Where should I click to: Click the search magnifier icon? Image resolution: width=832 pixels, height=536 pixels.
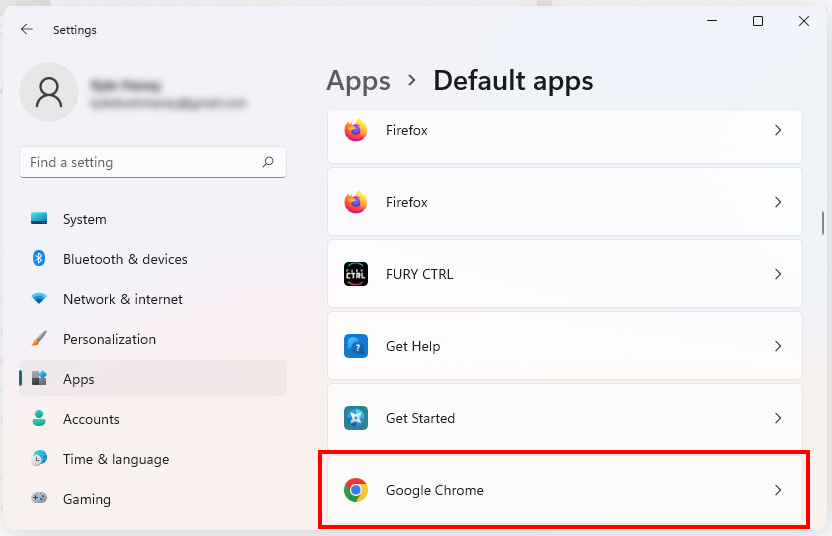click(268, 162)
